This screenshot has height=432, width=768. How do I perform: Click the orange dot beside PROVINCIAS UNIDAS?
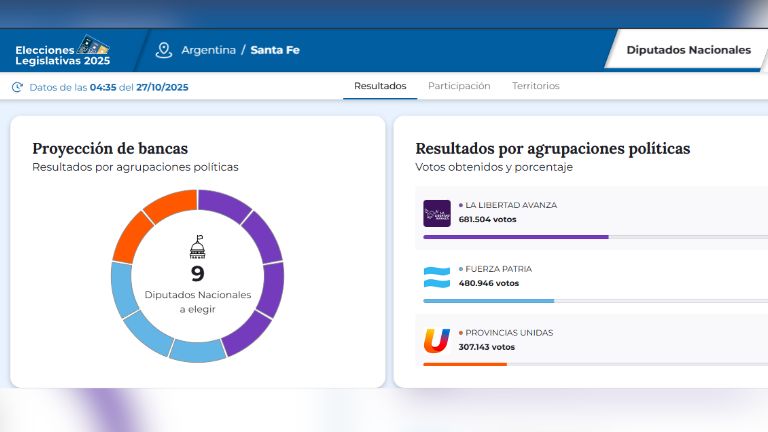(461, 333)
